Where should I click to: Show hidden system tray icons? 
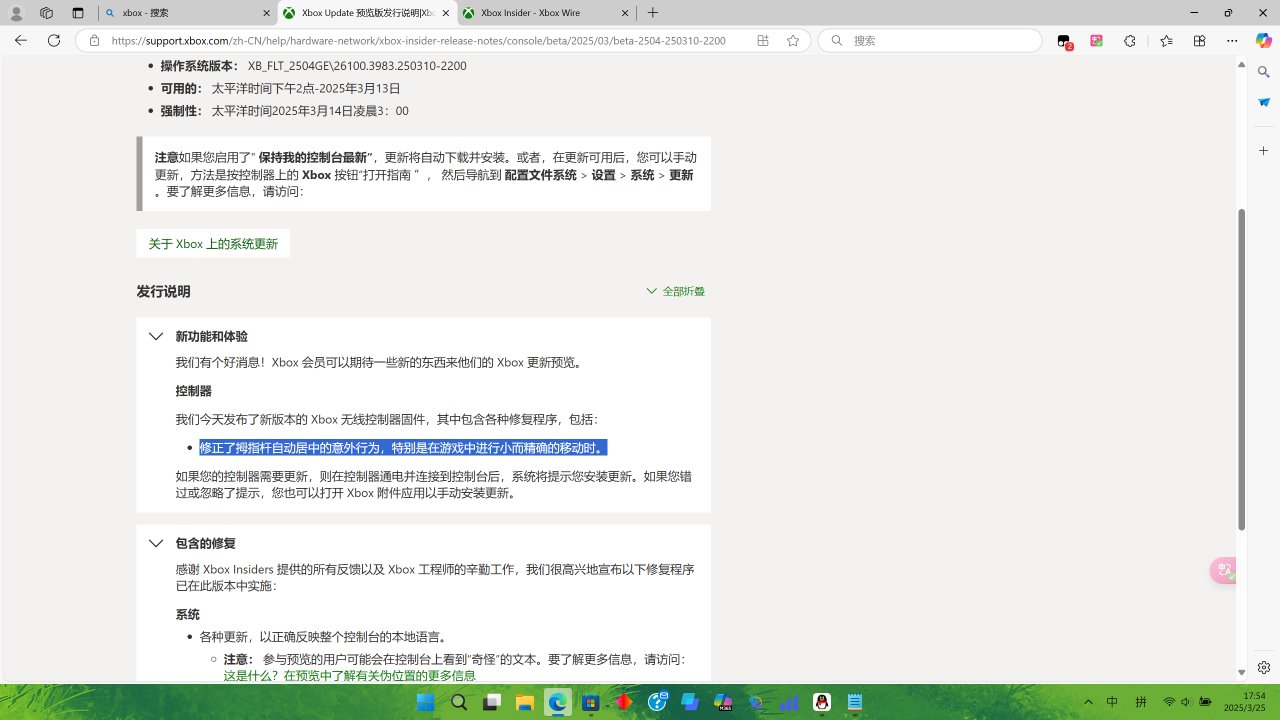[1089, 702]
